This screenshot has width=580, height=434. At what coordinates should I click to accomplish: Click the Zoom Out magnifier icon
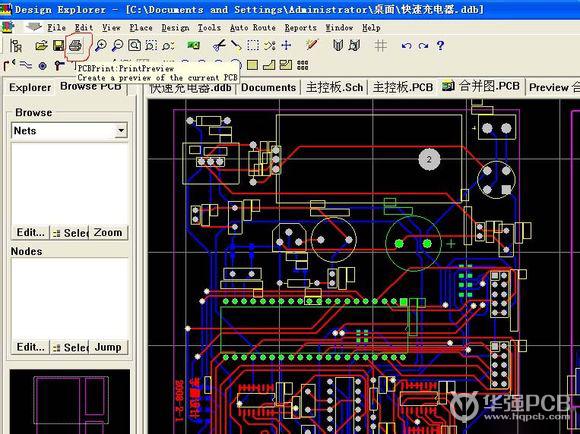click(117, 46)
